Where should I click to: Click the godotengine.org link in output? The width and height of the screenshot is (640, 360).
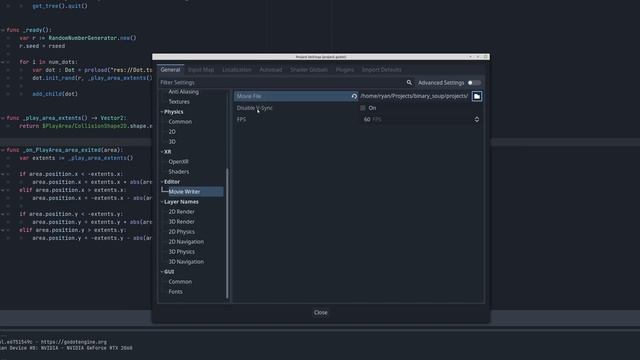coord(73,342)
